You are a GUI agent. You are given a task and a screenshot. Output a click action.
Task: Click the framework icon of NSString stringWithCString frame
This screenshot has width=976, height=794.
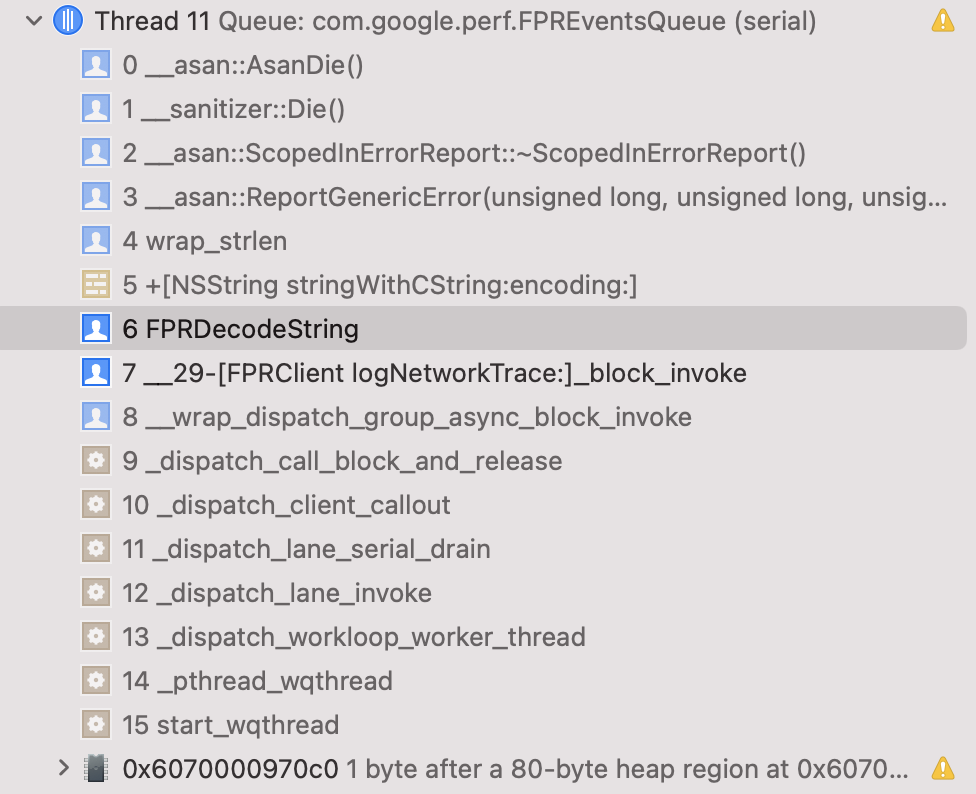click(x=96, y=285)
